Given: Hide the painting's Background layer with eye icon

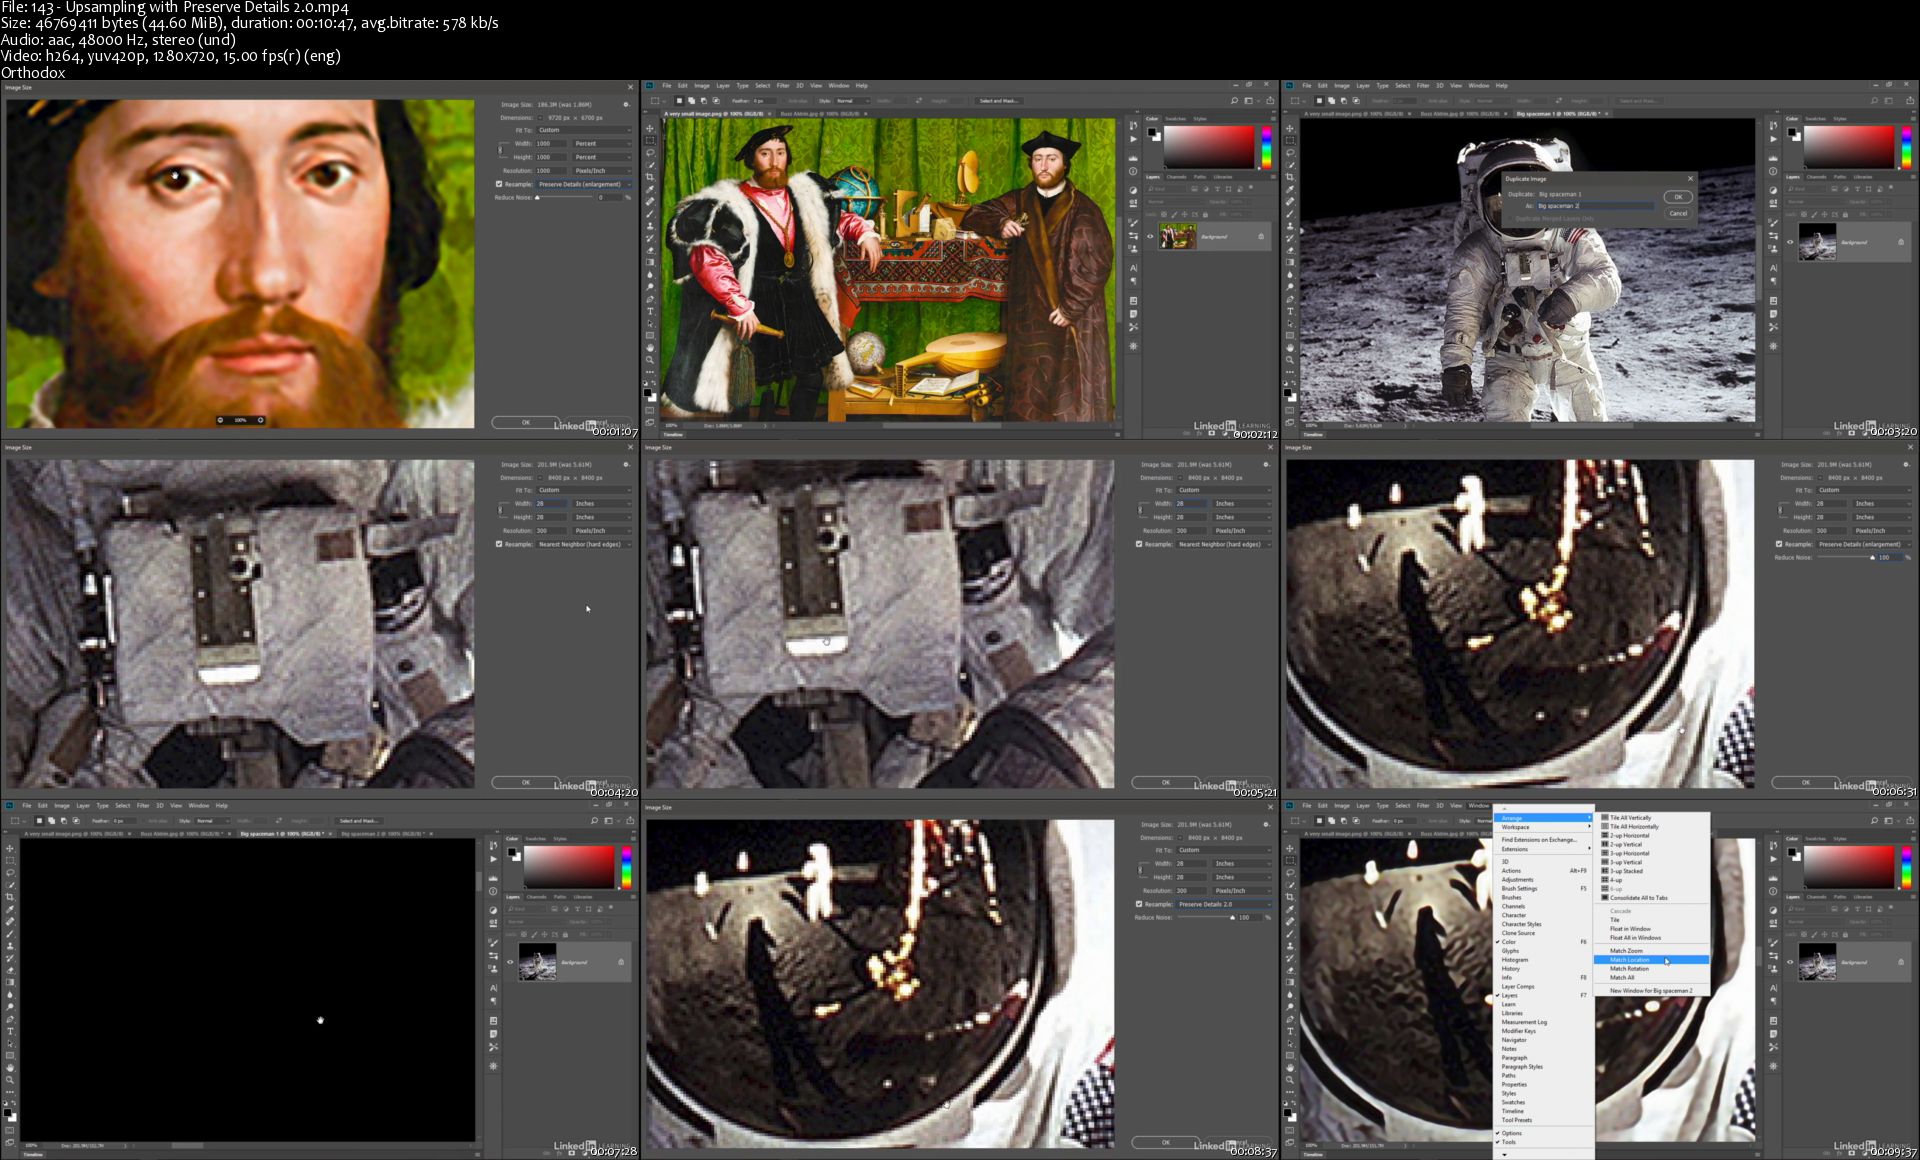Looking at the screenshot, I should click(1150, 237).
